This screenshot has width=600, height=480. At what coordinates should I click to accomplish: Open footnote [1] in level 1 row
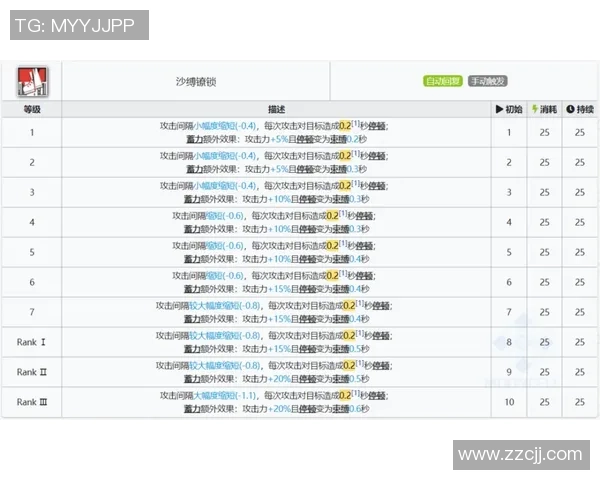(355, 124)
